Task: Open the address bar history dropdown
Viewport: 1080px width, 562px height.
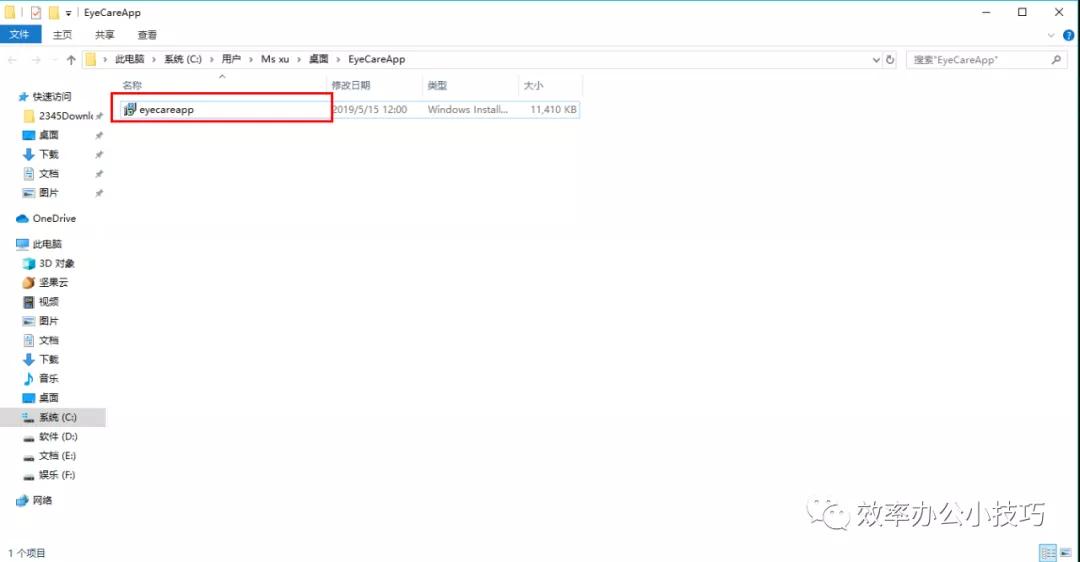Action: (x=876, y=60)
